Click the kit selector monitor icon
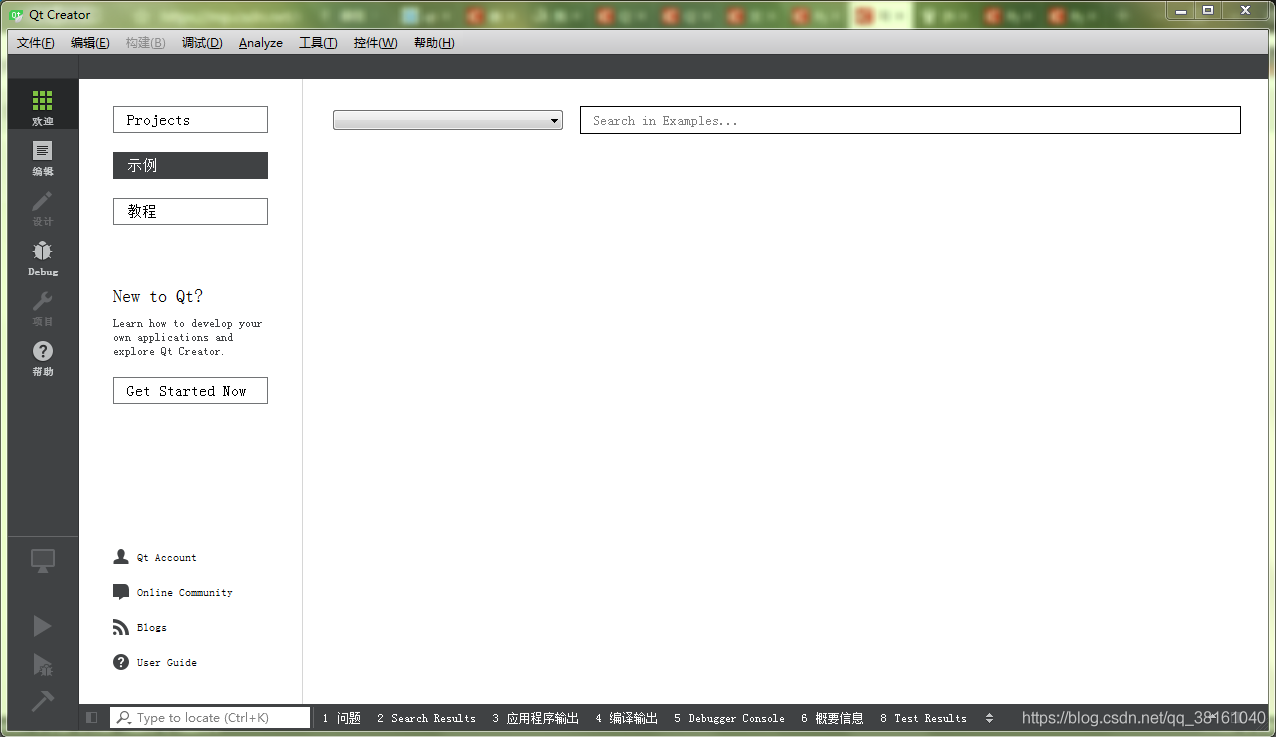Viewport: 1276px width, 737px height. [42, 560]
